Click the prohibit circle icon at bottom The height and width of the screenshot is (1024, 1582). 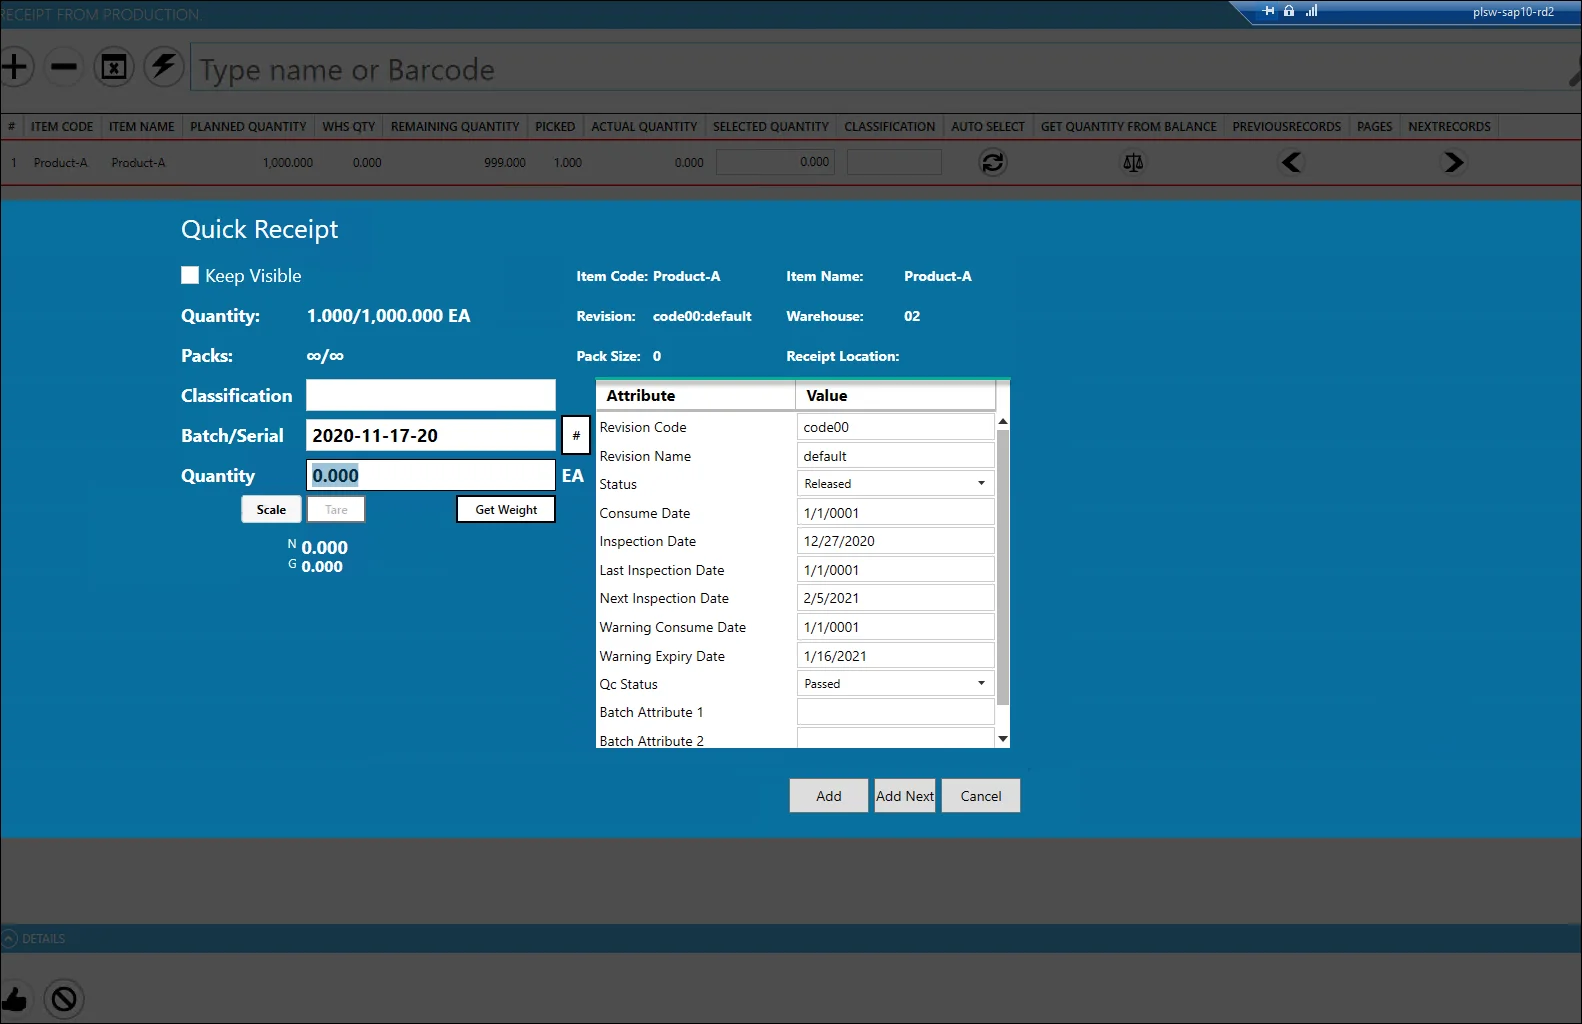pos(64,998)
